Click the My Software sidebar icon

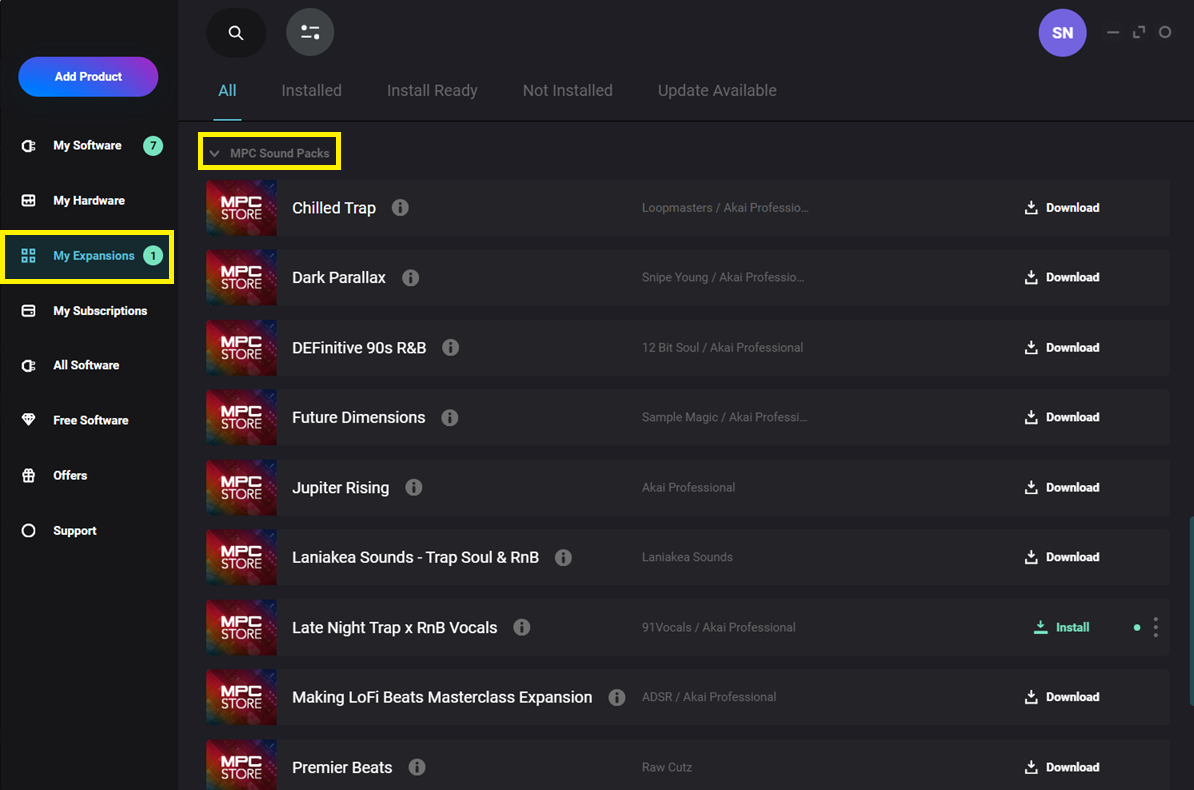click(x=28, y=146)
